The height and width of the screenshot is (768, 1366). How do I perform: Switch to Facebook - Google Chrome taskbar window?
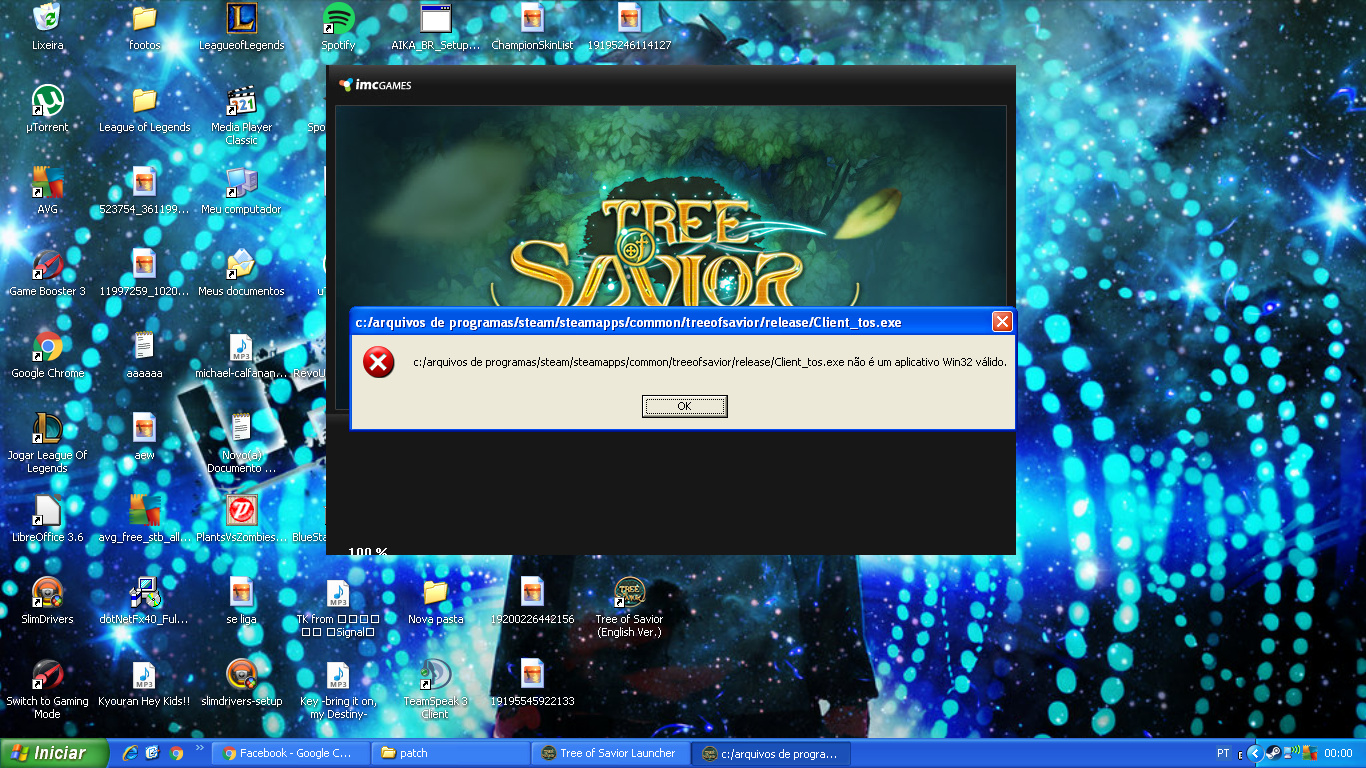point(290,753)
